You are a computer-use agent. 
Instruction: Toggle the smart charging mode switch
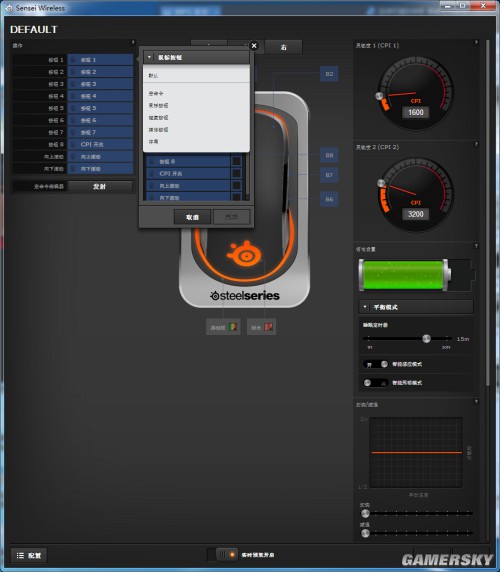(376, 364)
